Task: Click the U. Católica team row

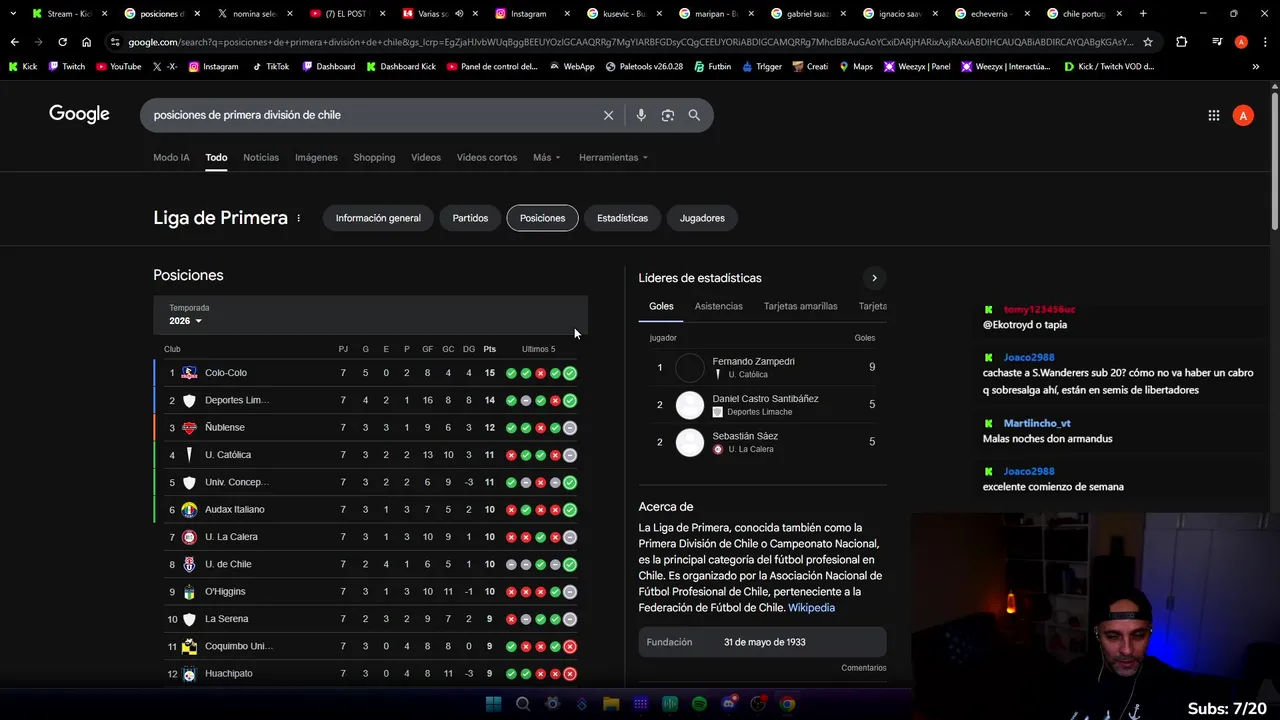Action: pyautogui.click(x=371, y=455)
